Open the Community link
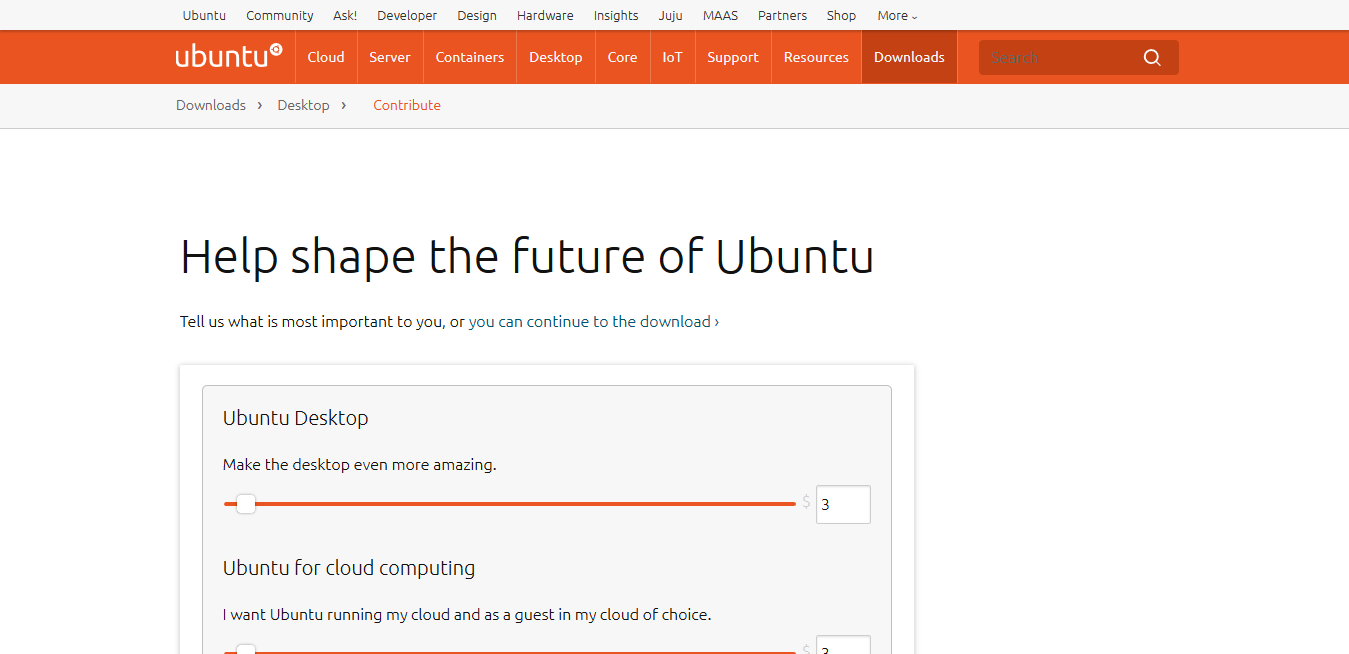The width and height of the screenshot is (1349, 654). pyautogui.click(x=280, y=15)
